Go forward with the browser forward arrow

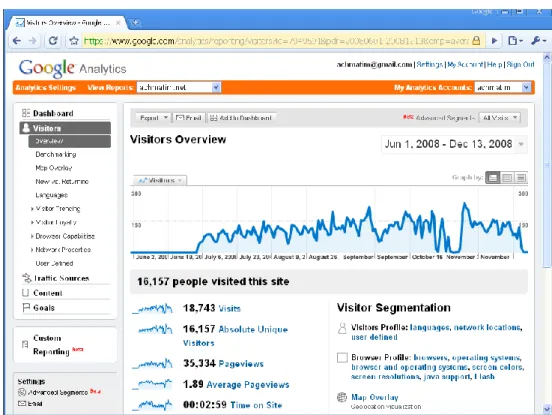point(32,41)
